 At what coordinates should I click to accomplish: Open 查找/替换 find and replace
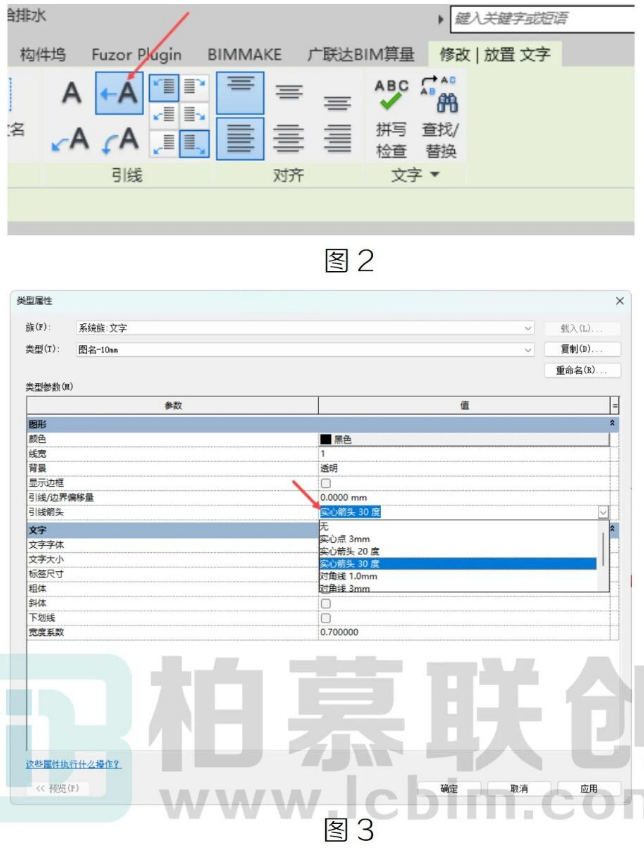click(x=440, y=118)
